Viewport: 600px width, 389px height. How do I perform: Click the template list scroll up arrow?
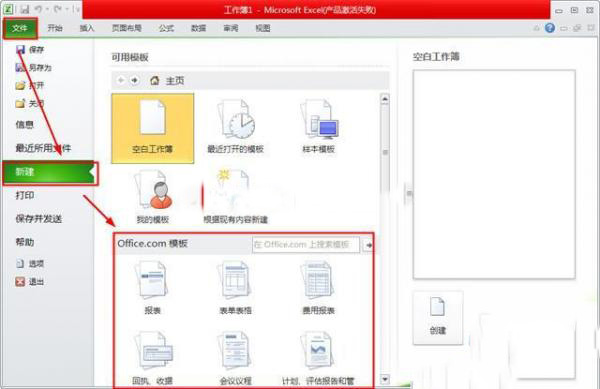tap(385, 99)
